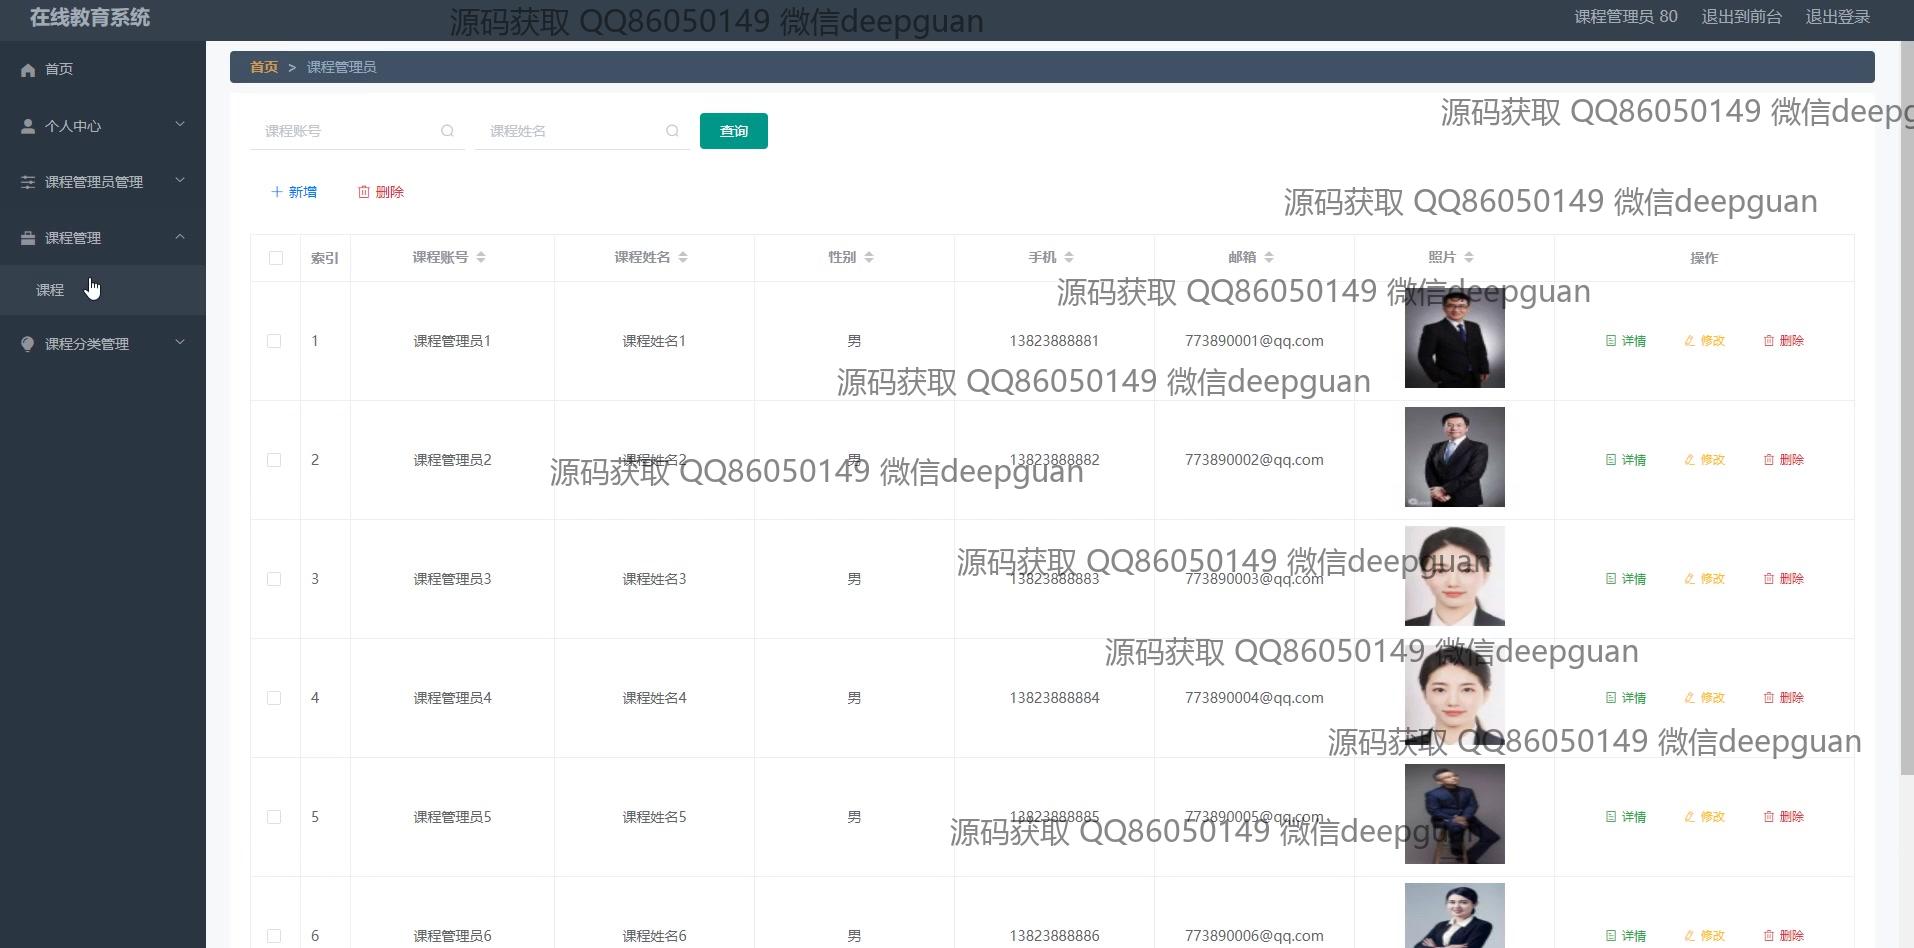Click 退出到前台 in top bar
Image resolution: width=1914 pixels, height=948 pixels.
click(1742, 17)
